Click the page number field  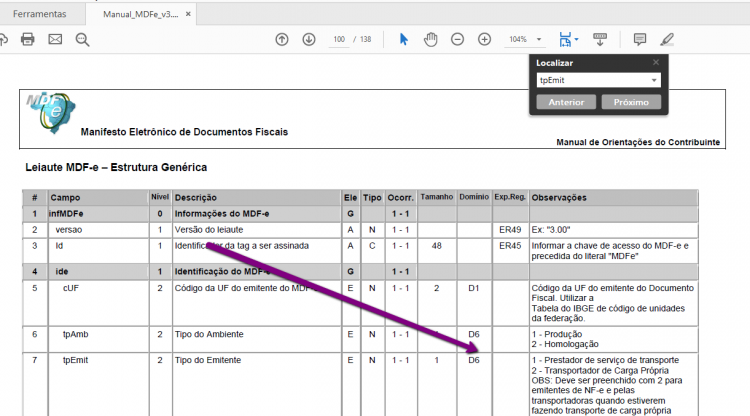[339, 39]
